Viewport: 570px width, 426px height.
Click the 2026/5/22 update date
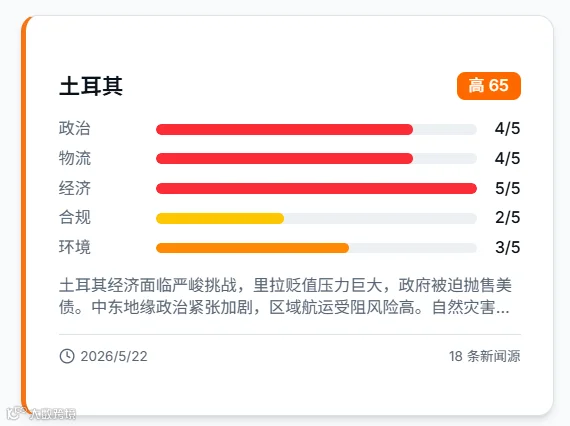point(114,356)
